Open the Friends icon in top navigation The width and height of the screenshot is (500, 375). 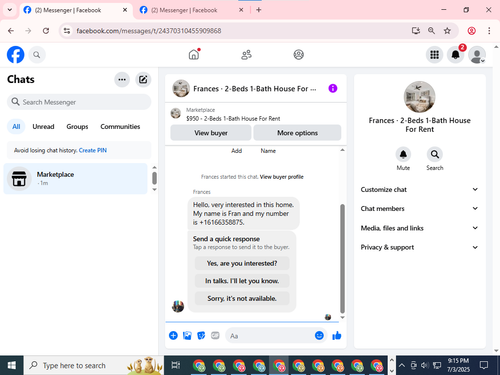click(246, 55)
